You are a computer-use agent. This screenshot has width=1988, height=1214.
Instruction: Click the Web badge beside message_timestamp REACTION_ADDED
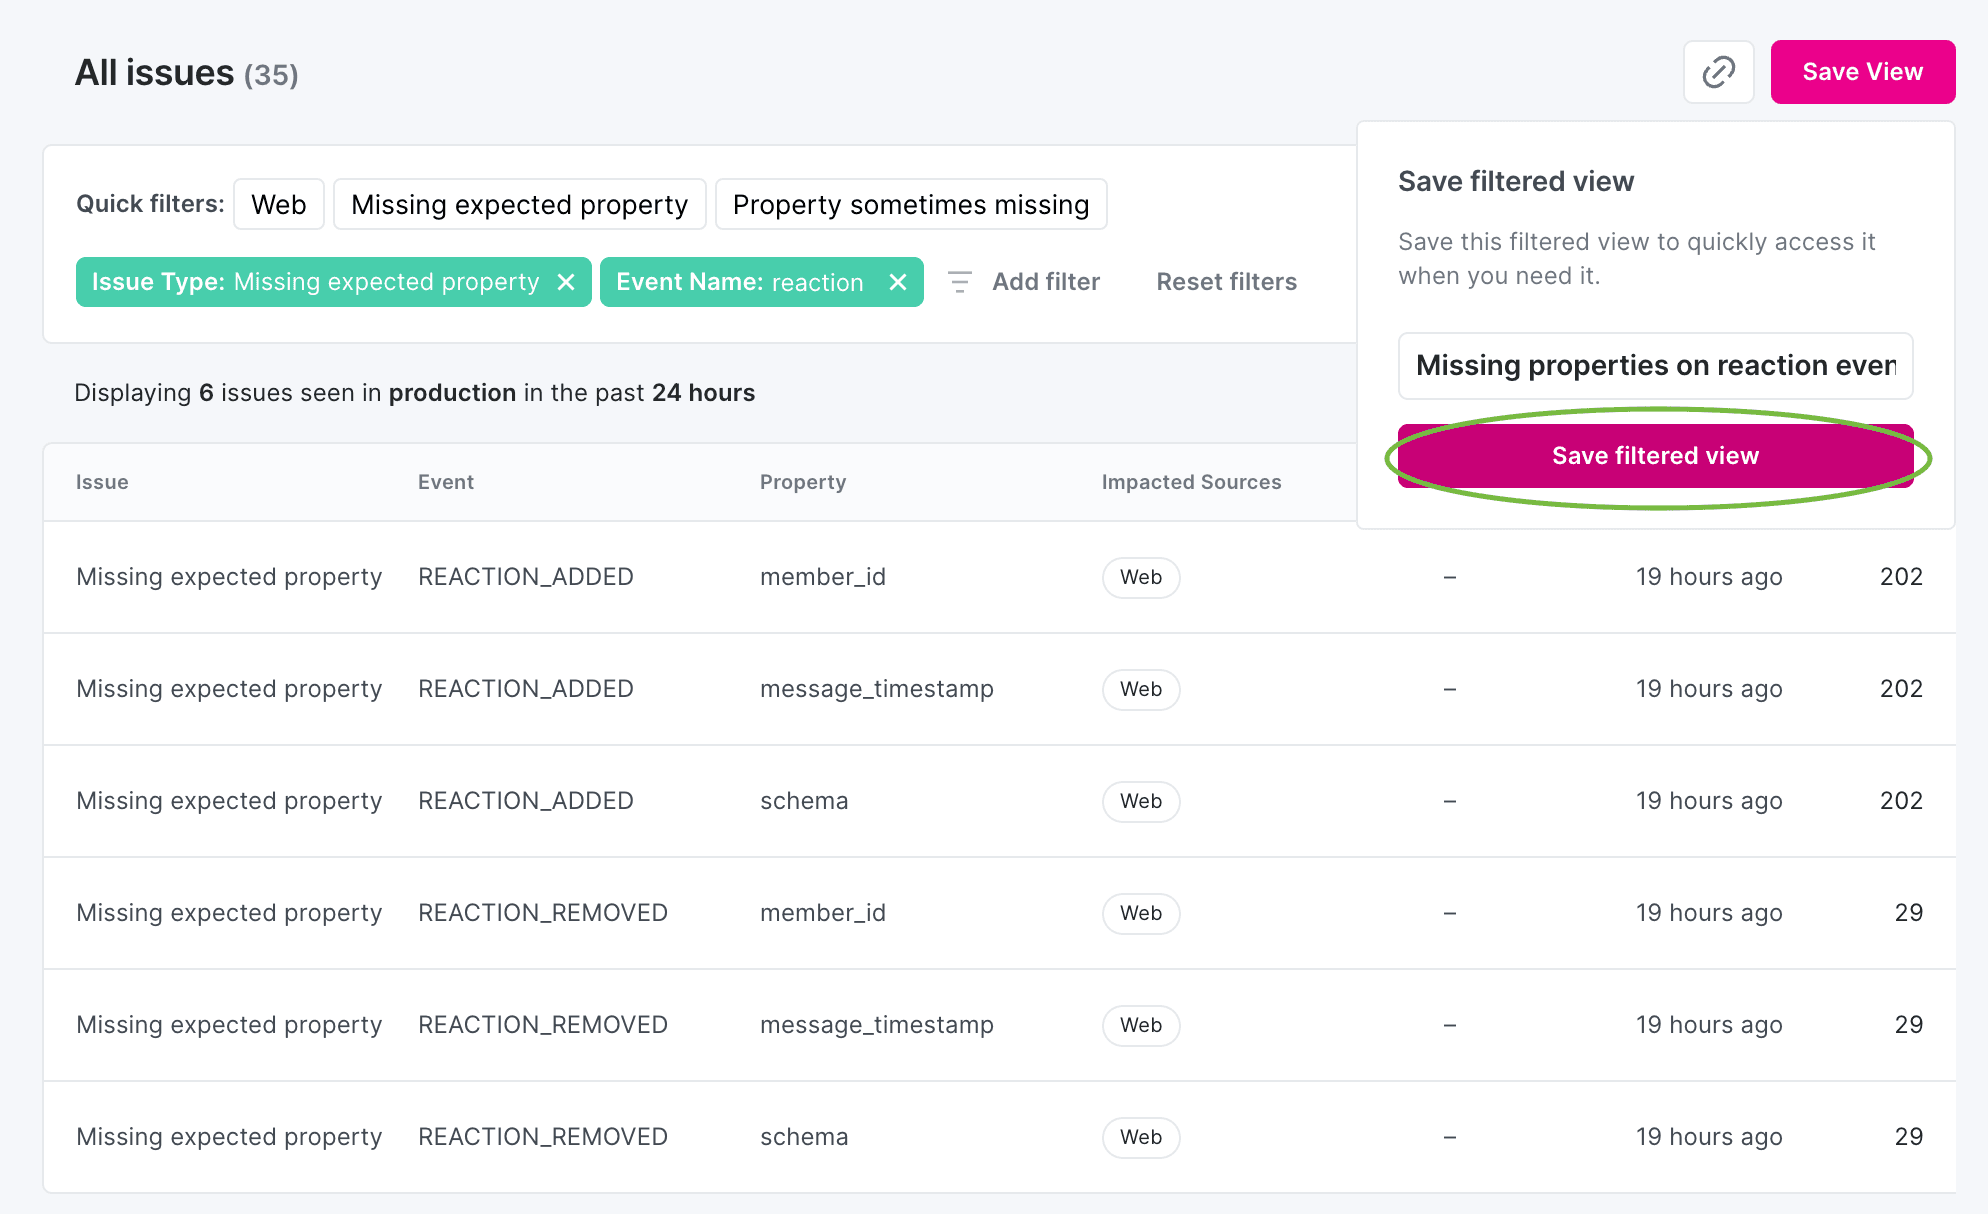pos(1140,689)
